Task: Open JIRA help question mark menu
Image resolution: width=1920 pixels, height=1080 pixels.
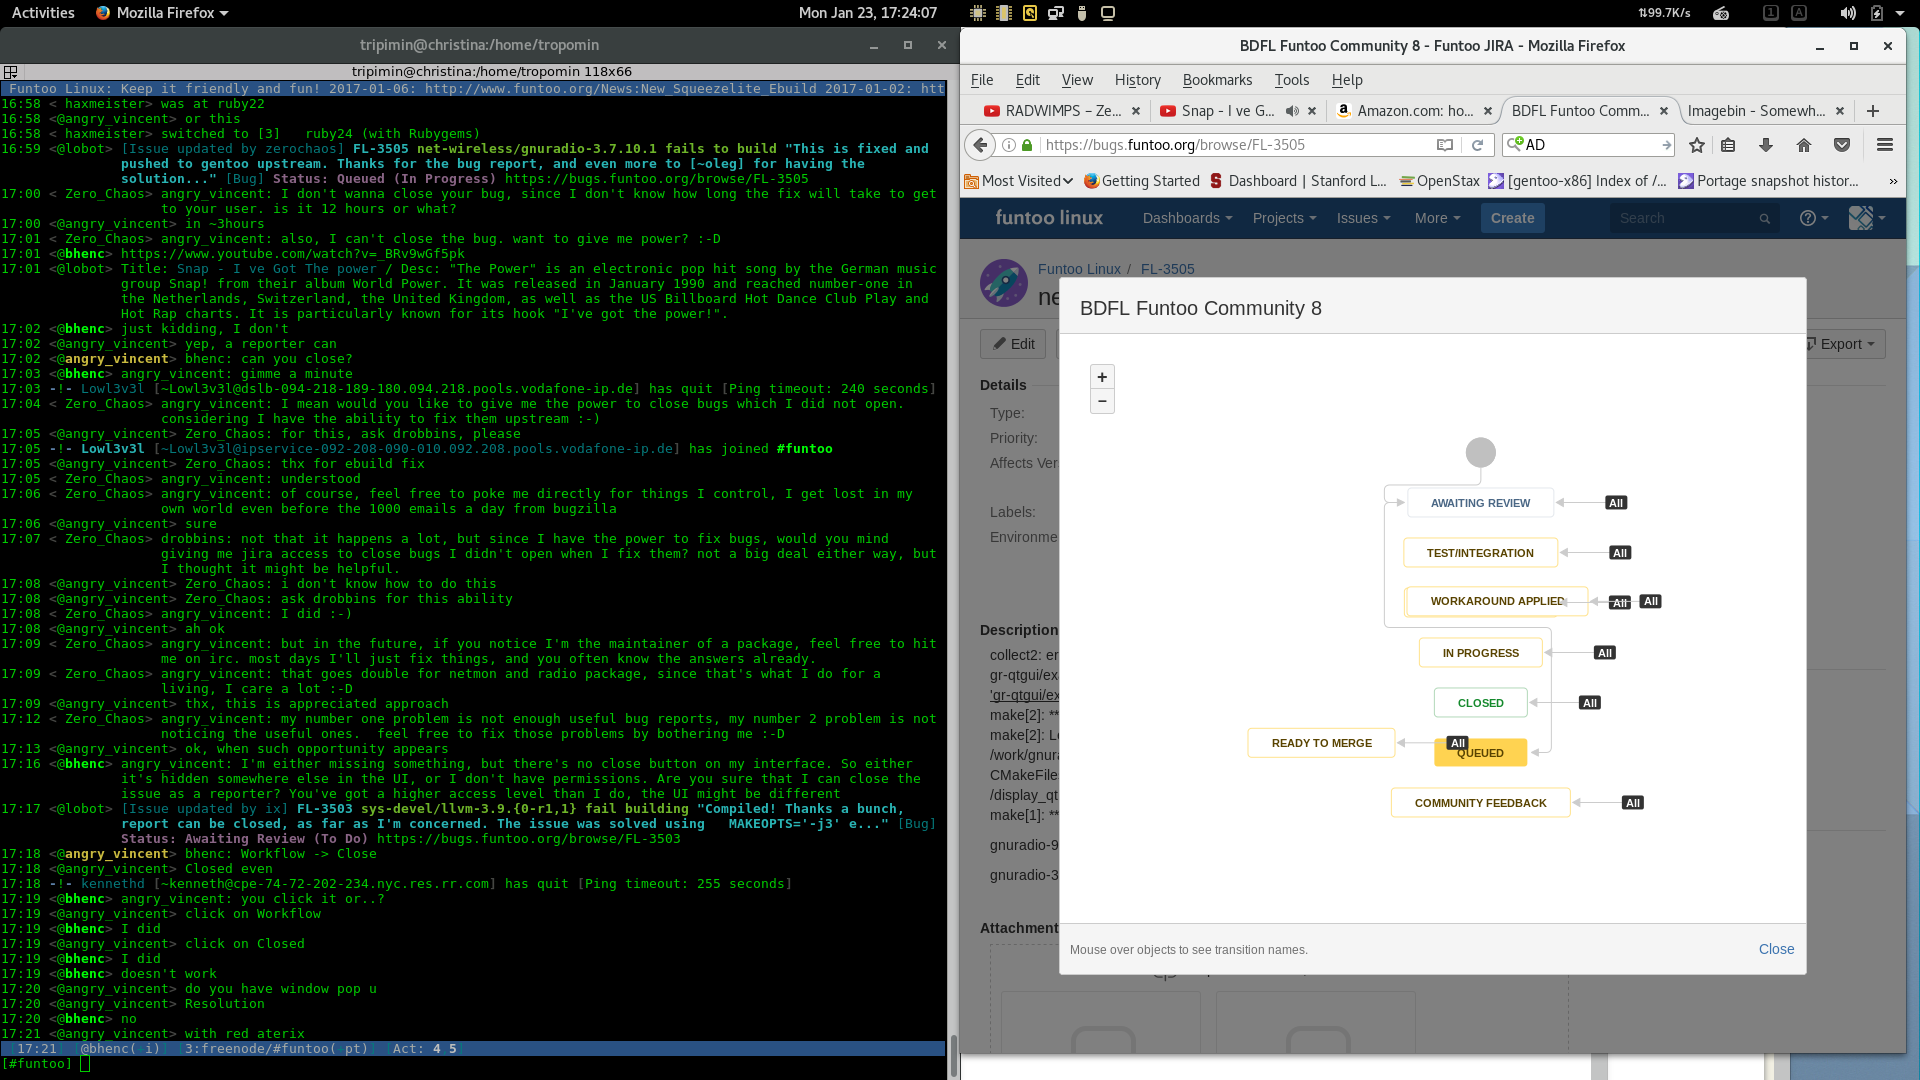Action: tap(1813, 218)
